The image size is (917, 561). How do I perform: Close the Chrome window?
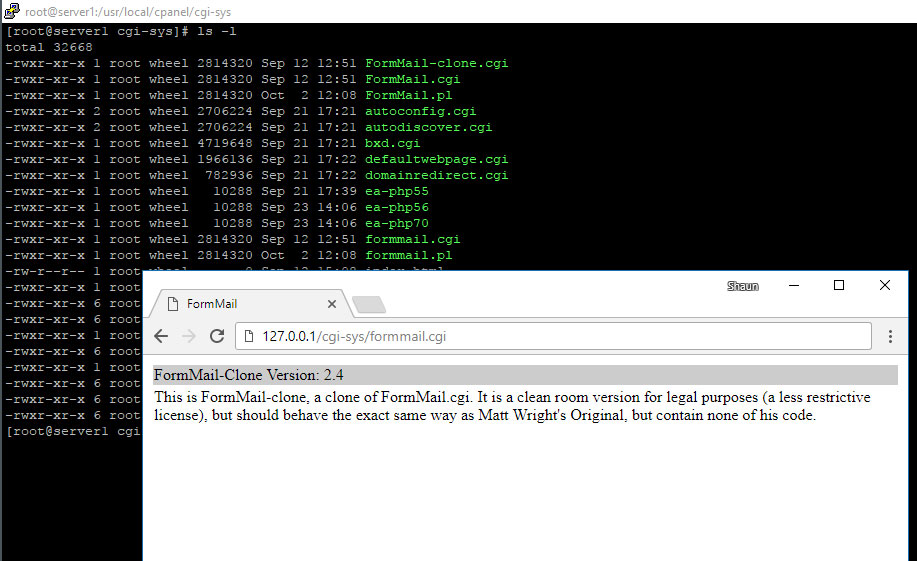tap(885, 285)
